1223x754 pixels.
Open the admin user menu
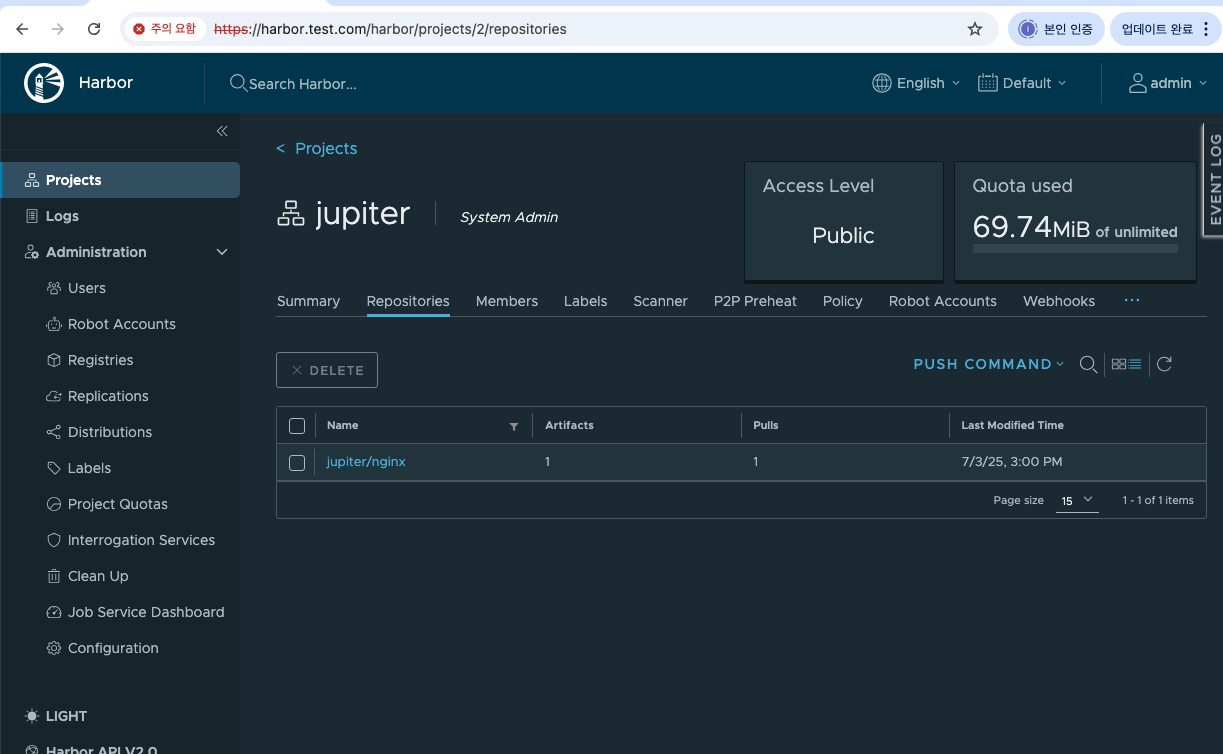[x=1168, y=83]
